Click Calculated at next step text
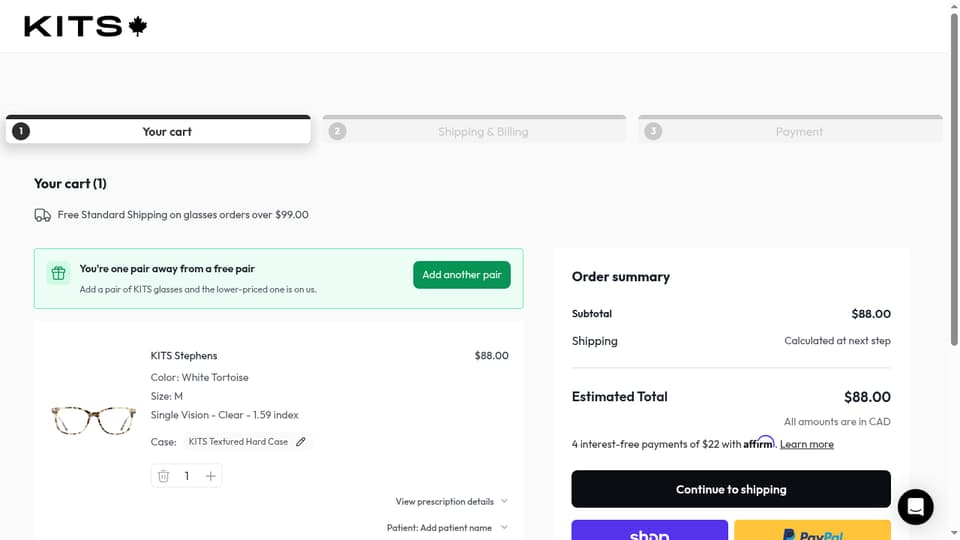Image resolution: width=960 pixels, height=540 pixels. pyautogui.click(x=838, y=340)
